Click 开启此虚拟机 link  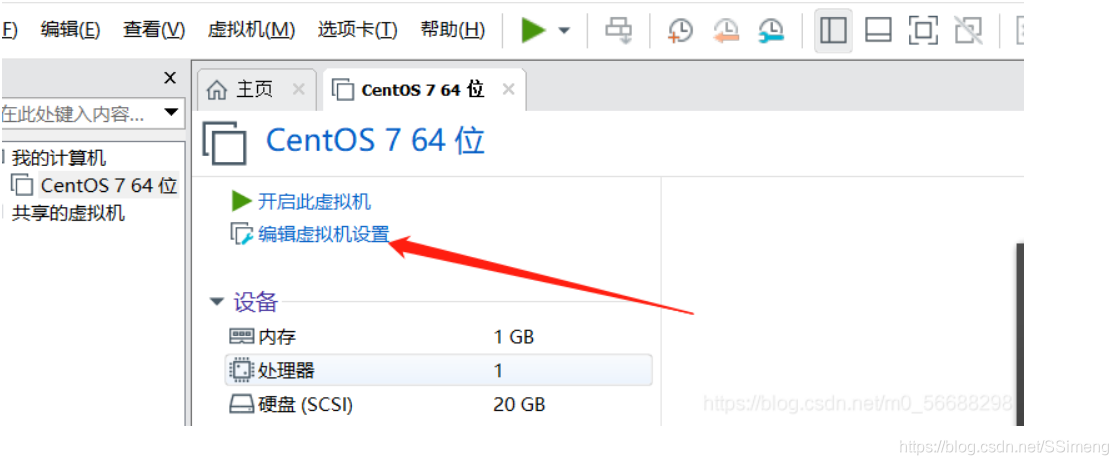pyautogui.click(x=314, y=202)
